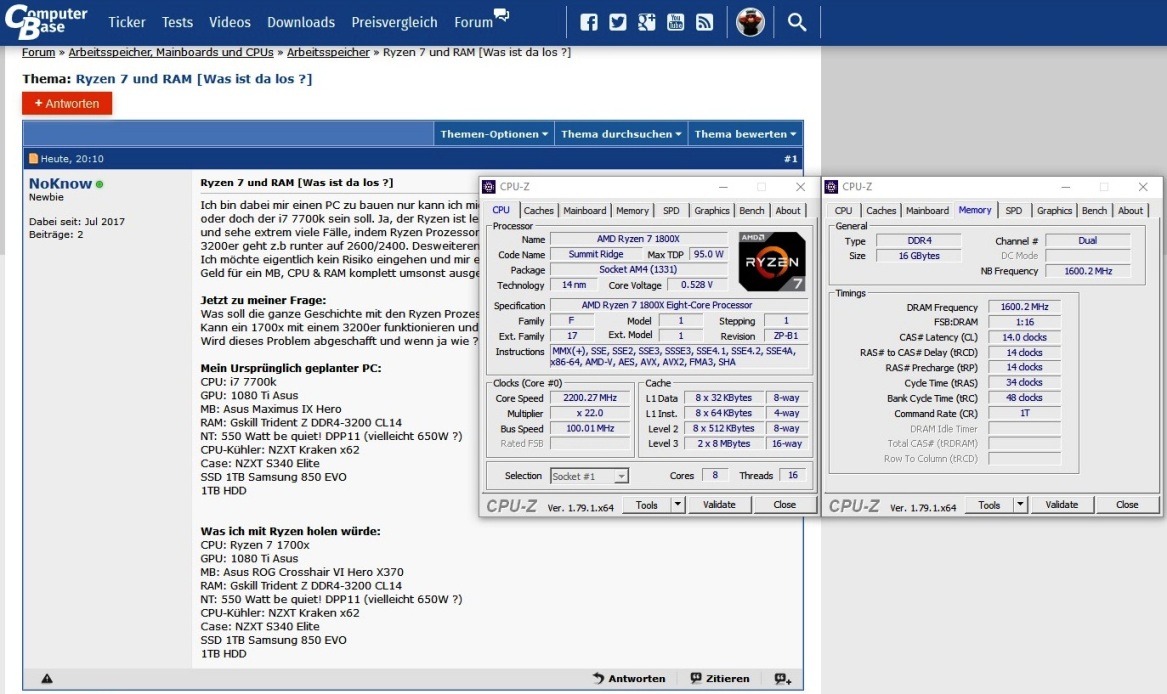
Task: Open the post number #1 permalink
Action: click(790, 159)
